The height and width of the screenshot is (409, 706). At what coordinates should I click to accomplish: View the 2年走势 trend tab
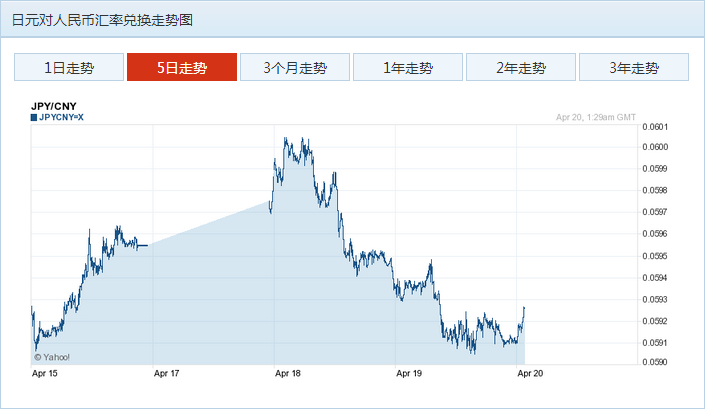pyautogui.click(x=521, y=68)
